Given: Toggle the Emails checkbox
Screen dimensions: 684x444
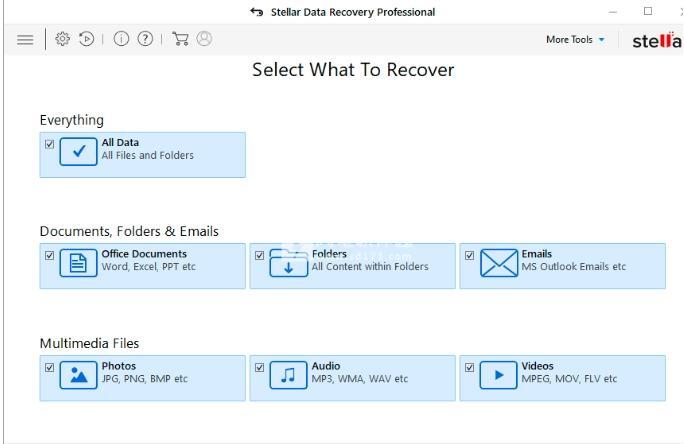Looking at the screenshot, I should point(469,255).
